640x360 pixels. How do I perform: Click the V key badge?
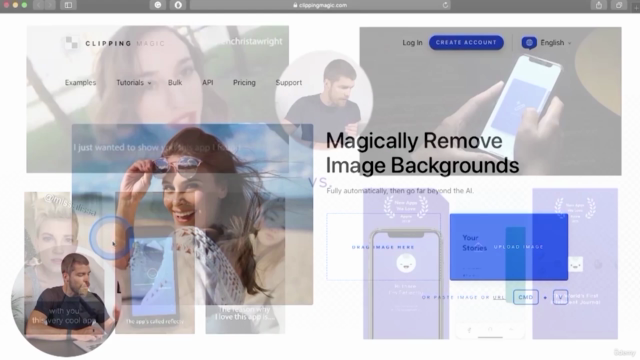[560, 297]
